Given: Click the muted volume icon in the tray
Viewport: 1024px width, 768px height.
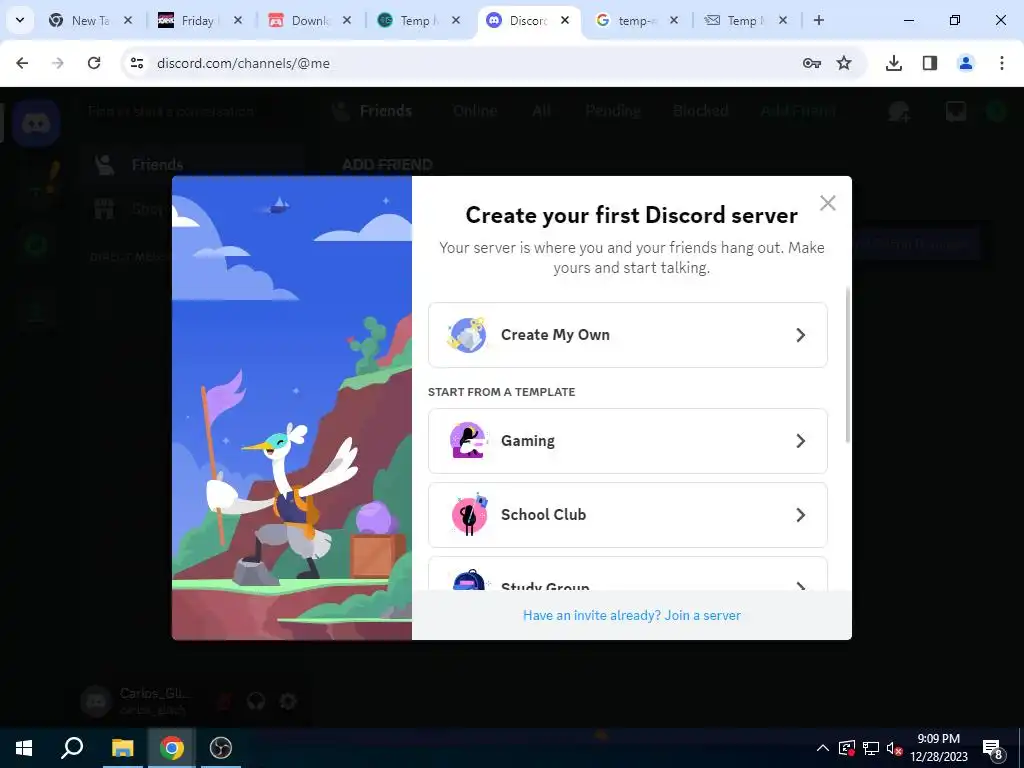Looking at the screenshot, I should (895, 748).
